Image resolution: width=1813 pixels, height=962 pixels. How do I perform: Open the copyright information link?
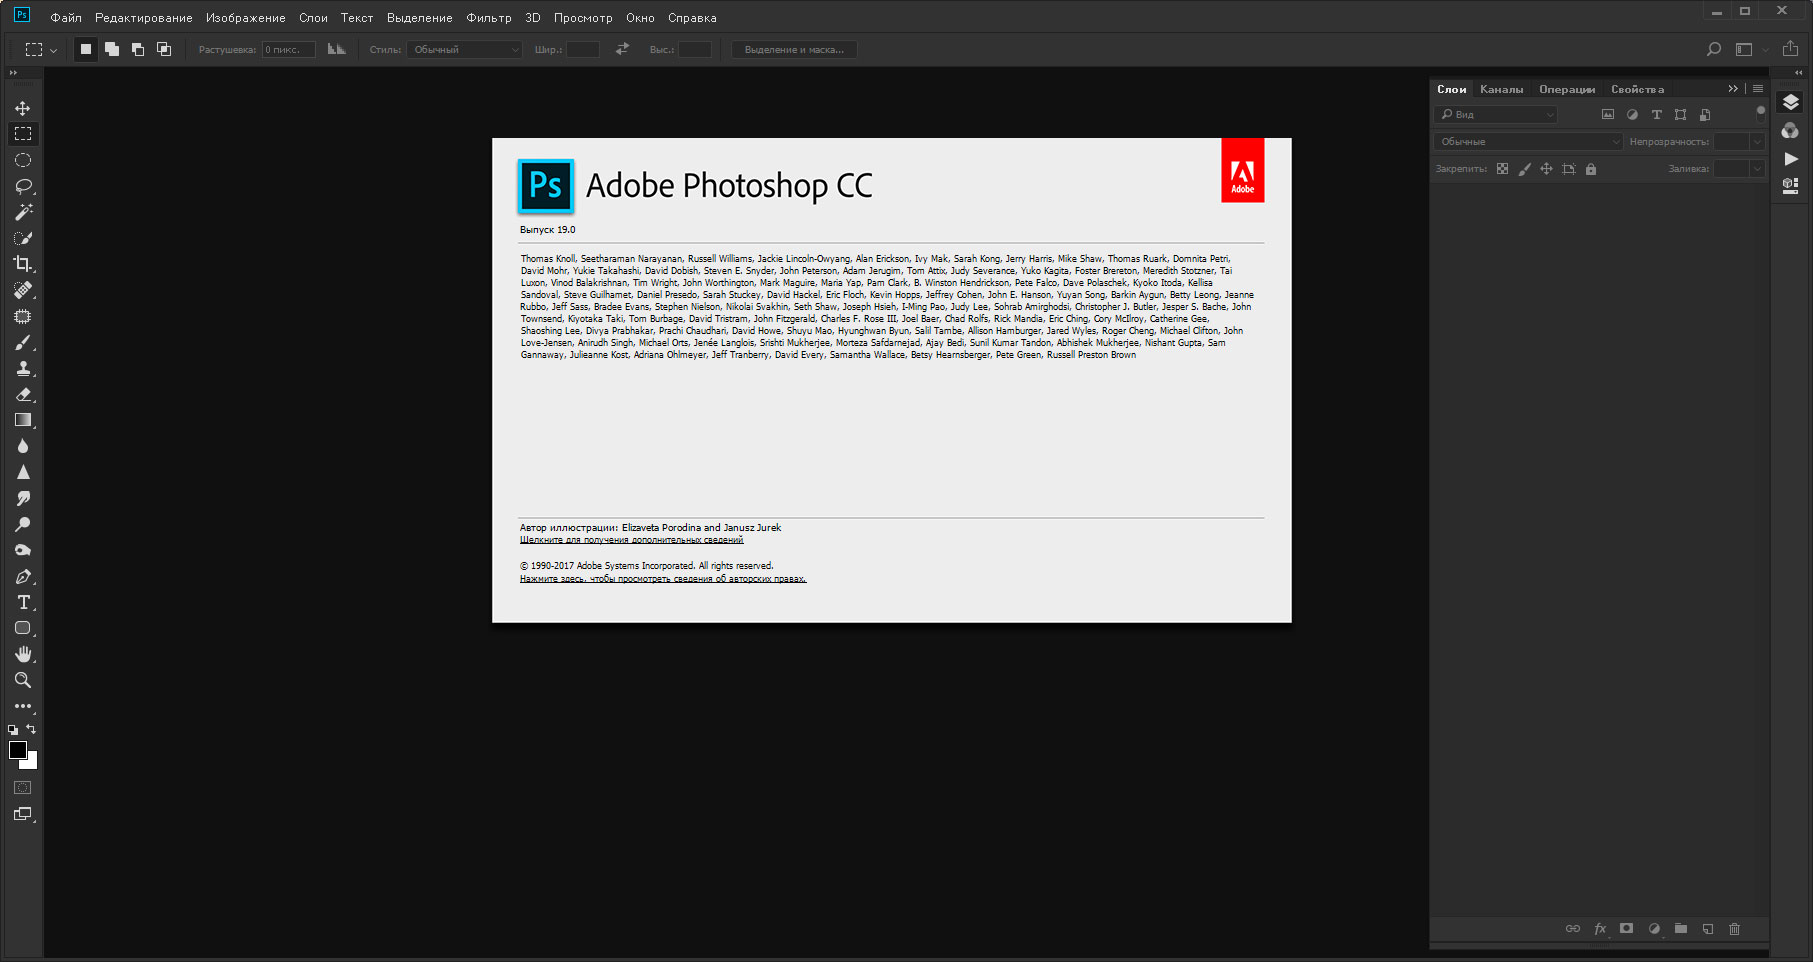pos(662,579)
